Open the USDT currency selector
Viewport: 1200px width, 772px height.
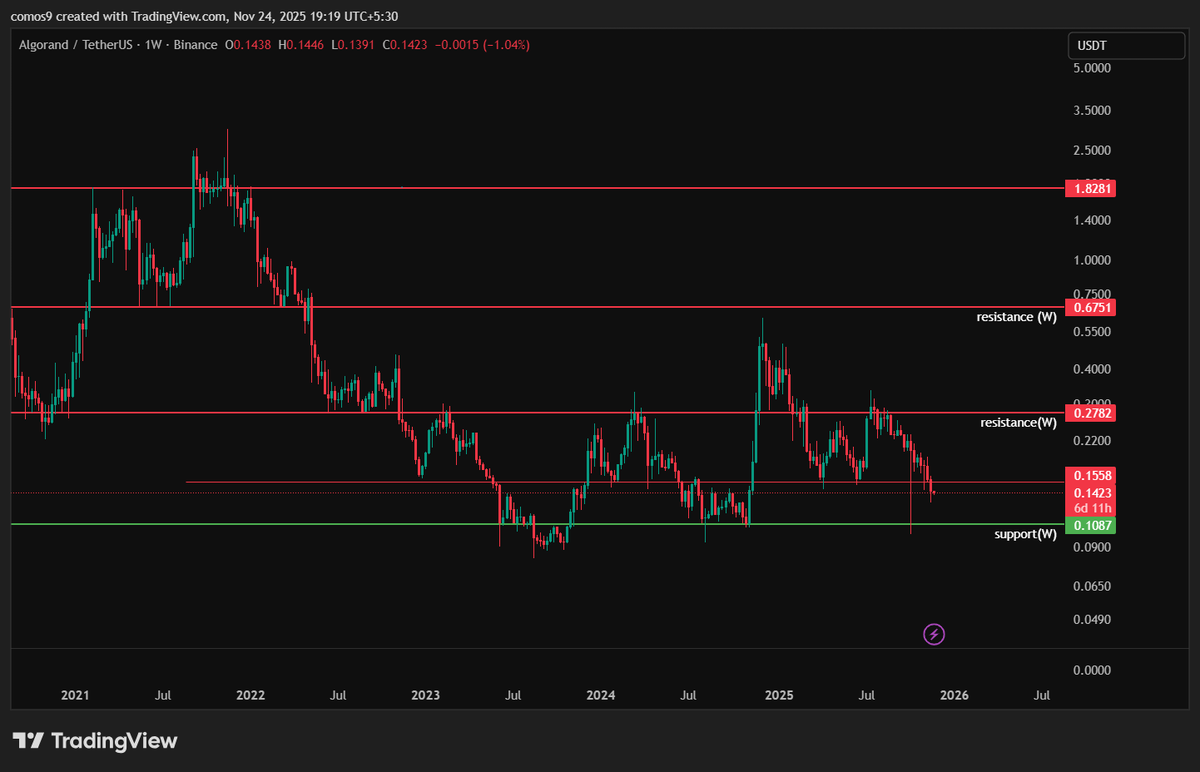coord(1126,45)
